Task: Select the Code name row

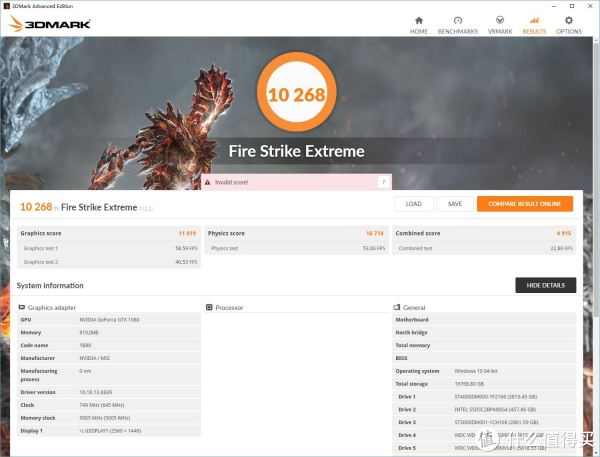Action: coord(109,345)
